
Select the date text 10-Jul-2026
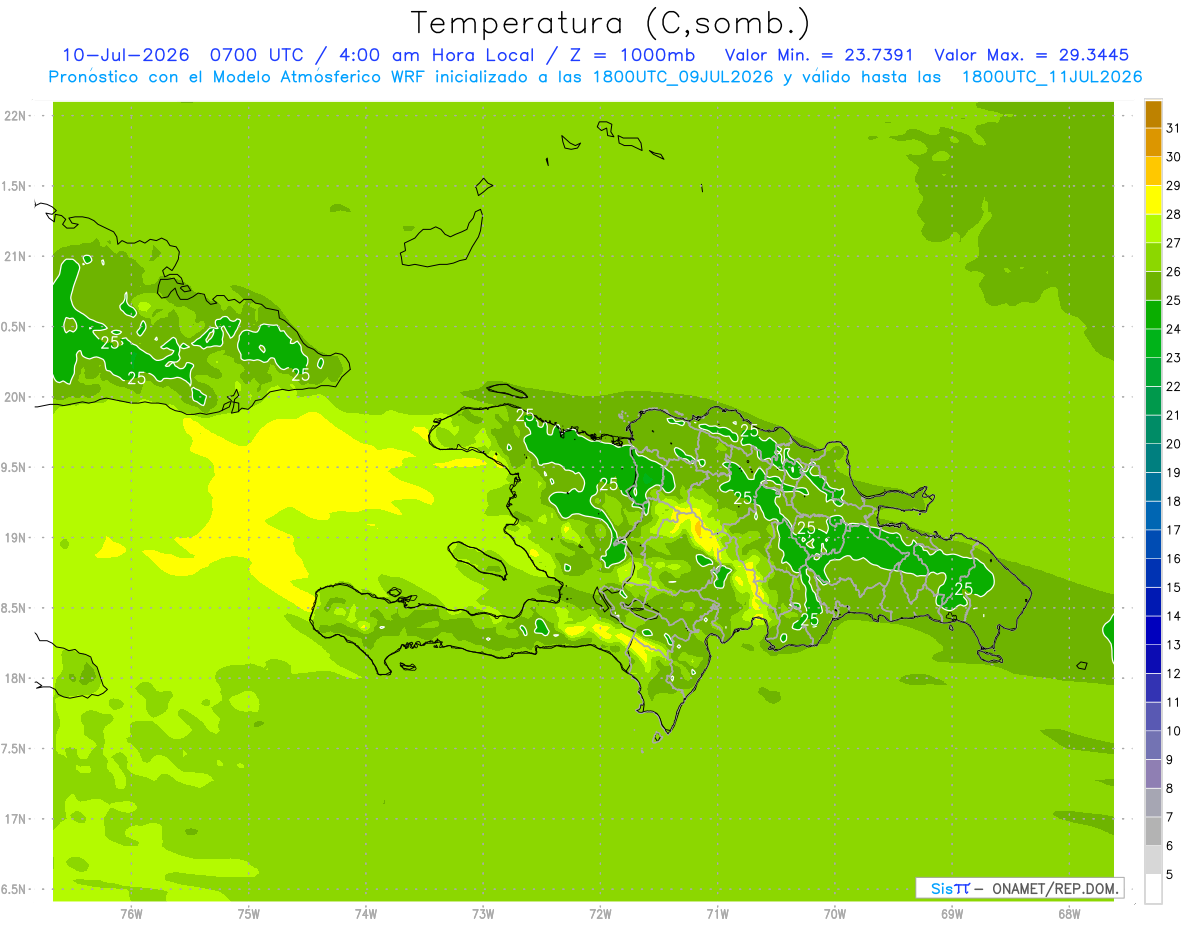point(125,55)
